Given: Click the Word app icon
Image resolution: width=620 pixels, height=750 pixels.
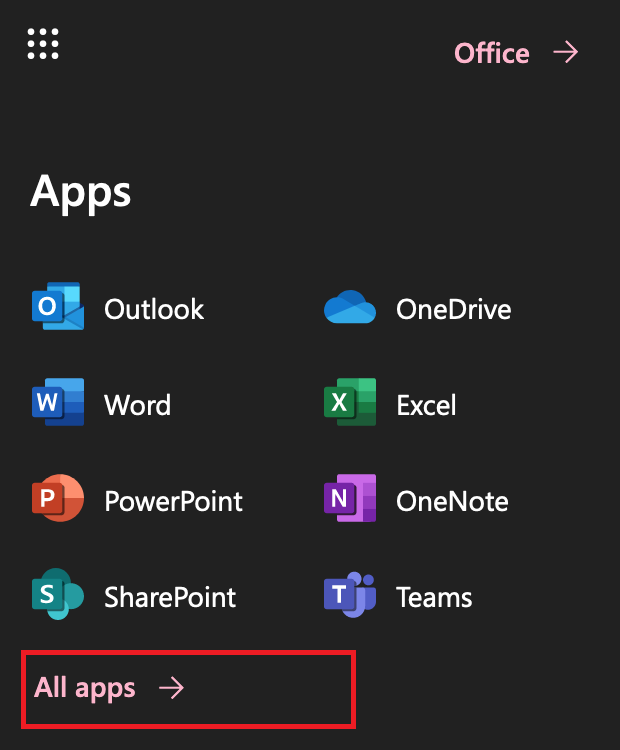Looking at the screenshot, I should [x=57, y=403].
